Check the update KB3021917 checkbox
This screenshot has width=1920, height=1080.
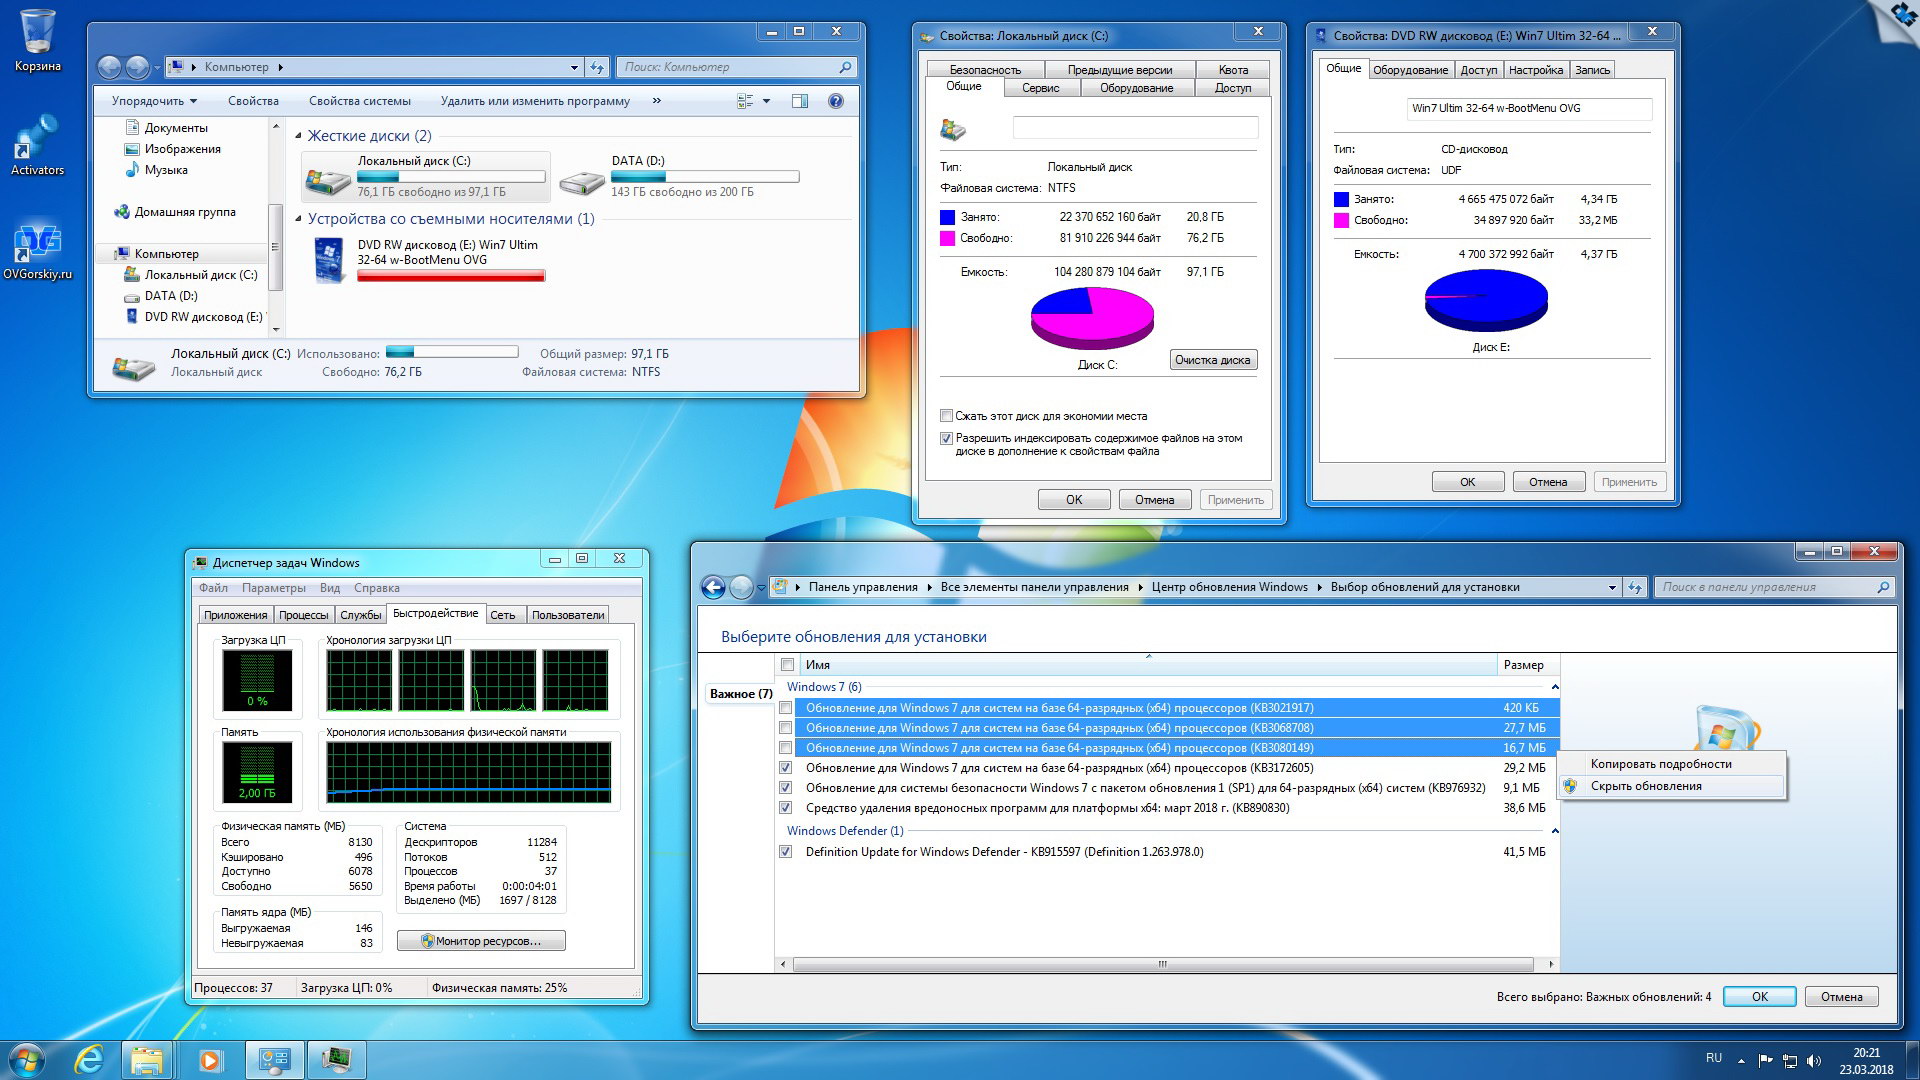785,708
